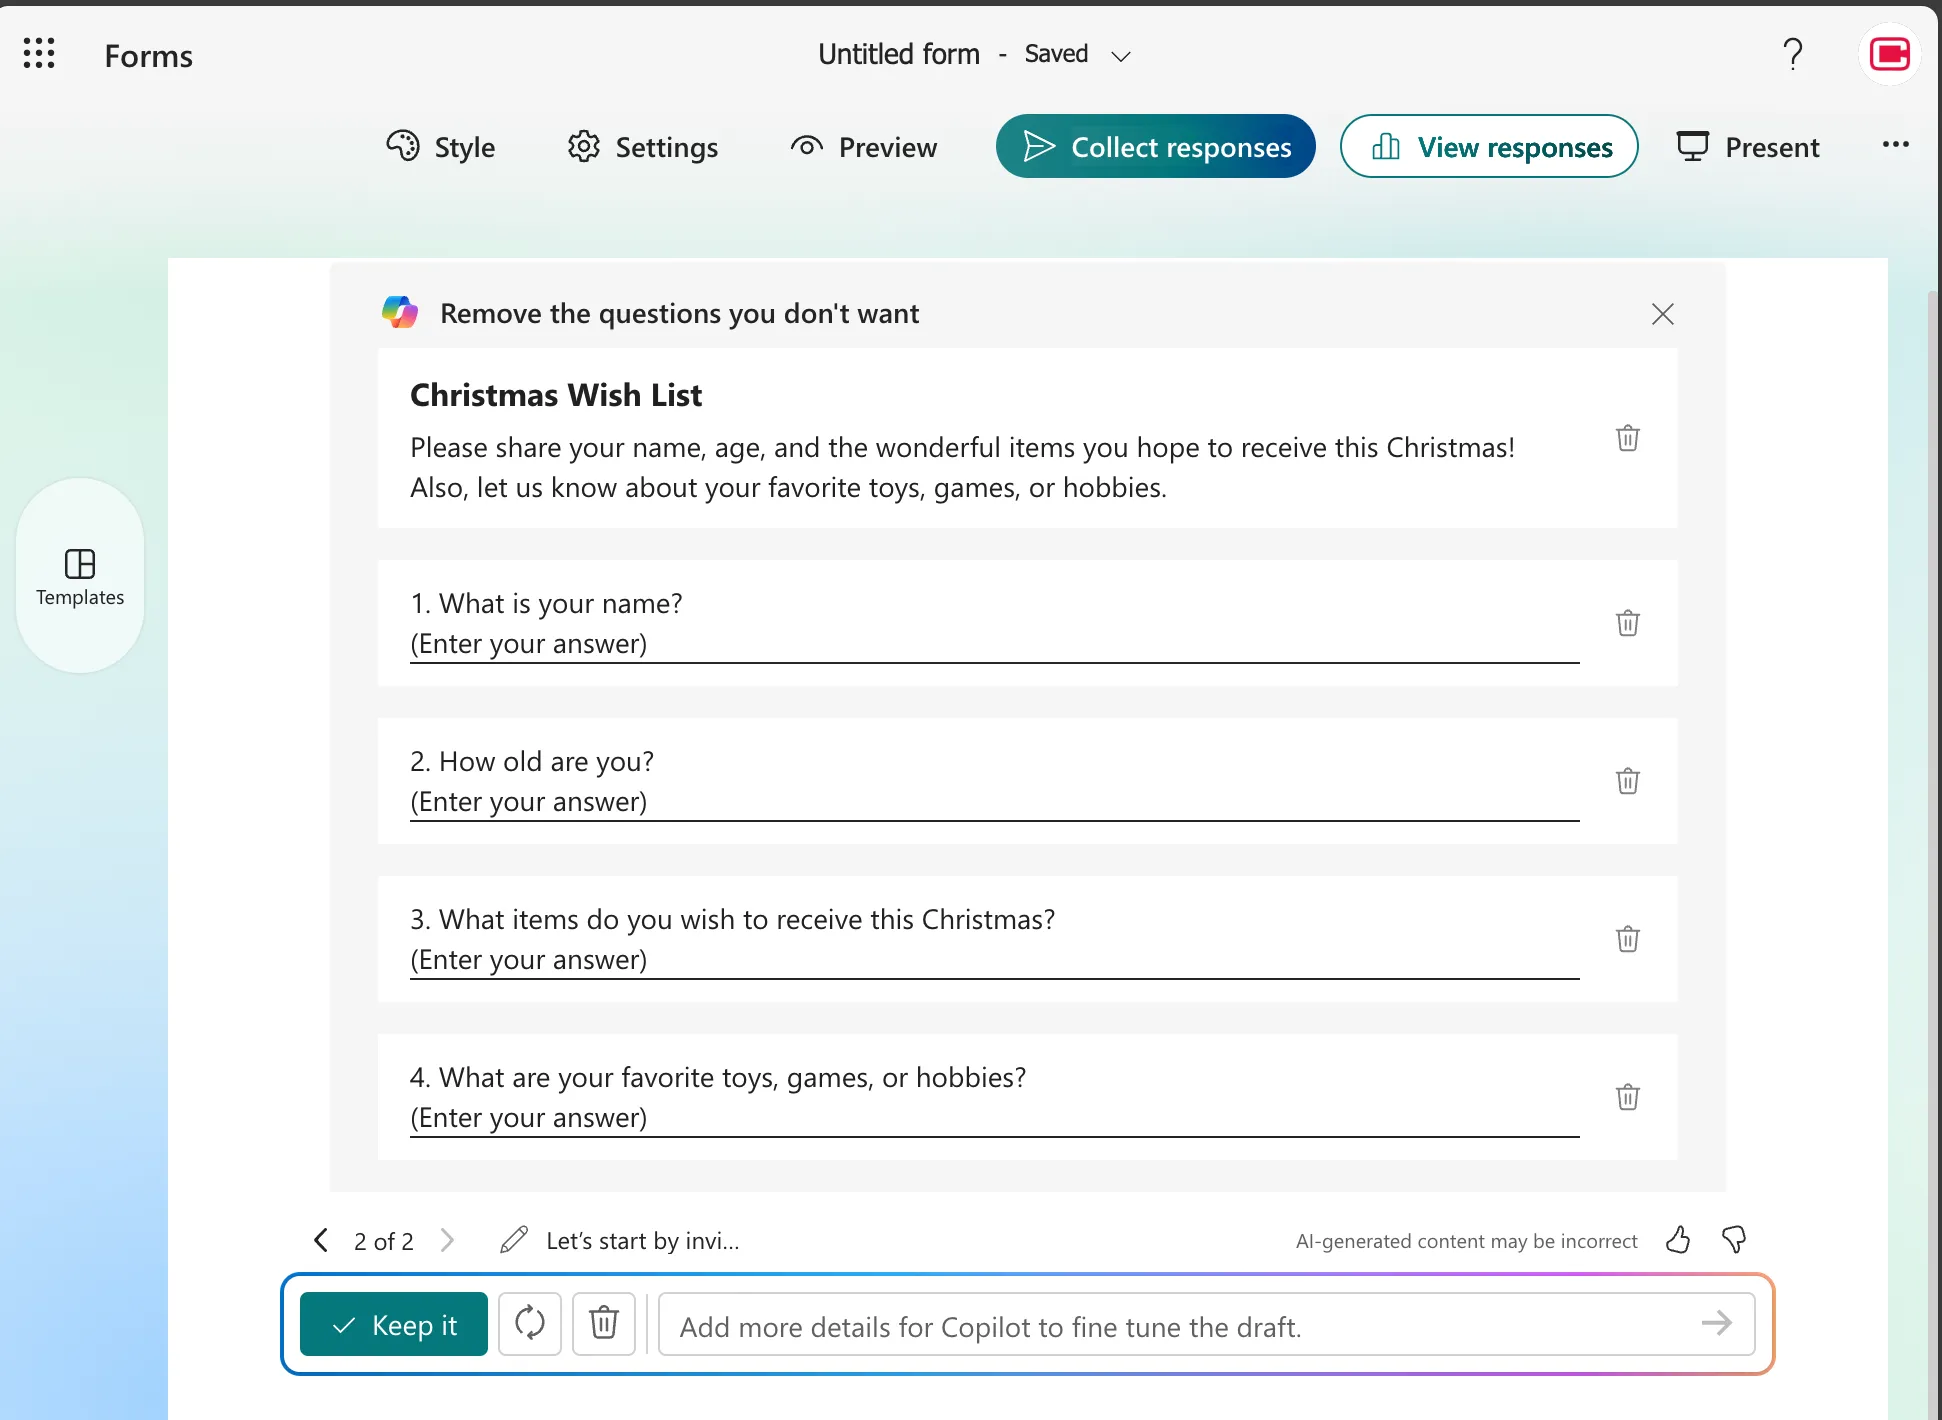Delete the Copilot draft with trash icon
The width and height of the screenshot is (1942, 1420).
click(x=603, y=1324)
